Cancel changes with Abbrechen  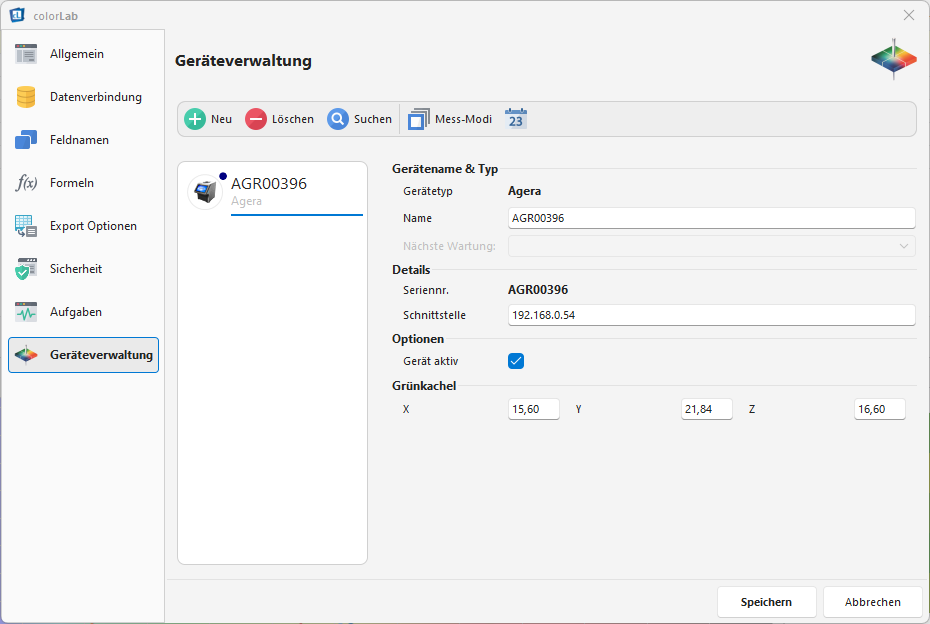(872, 601)
